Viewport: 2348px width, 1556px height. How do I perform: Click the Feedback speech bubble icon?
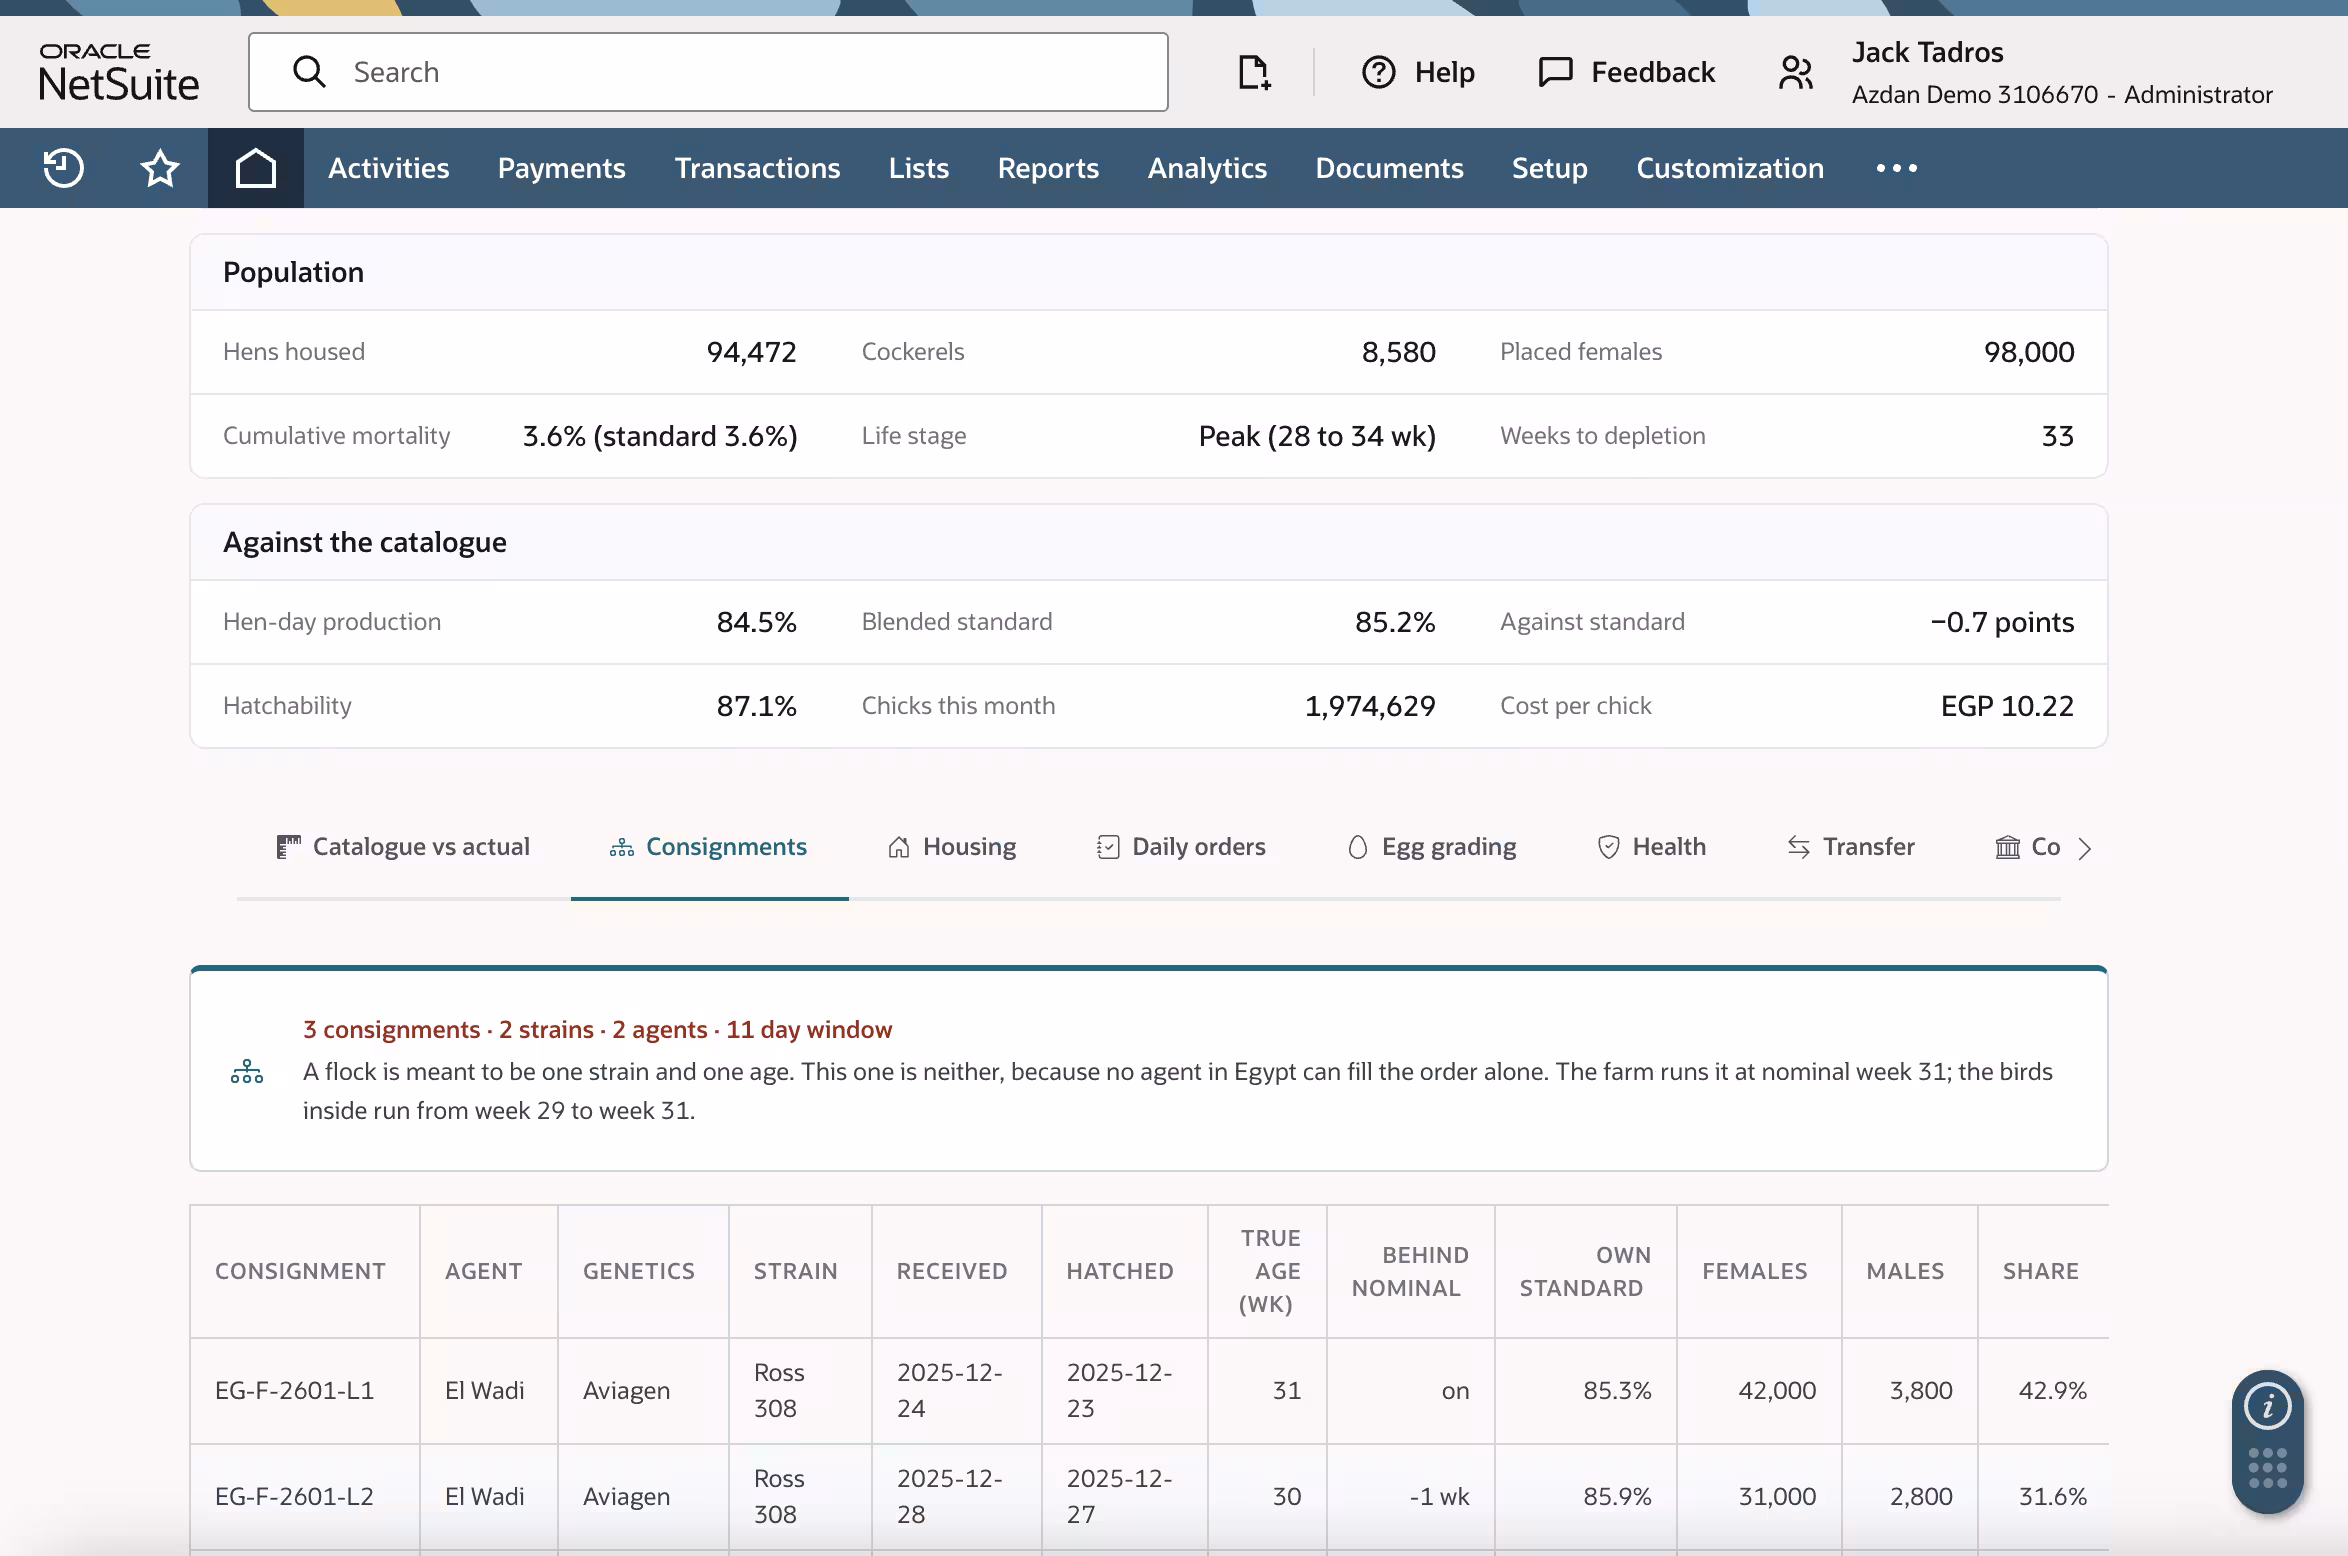tap(1555, 72)
